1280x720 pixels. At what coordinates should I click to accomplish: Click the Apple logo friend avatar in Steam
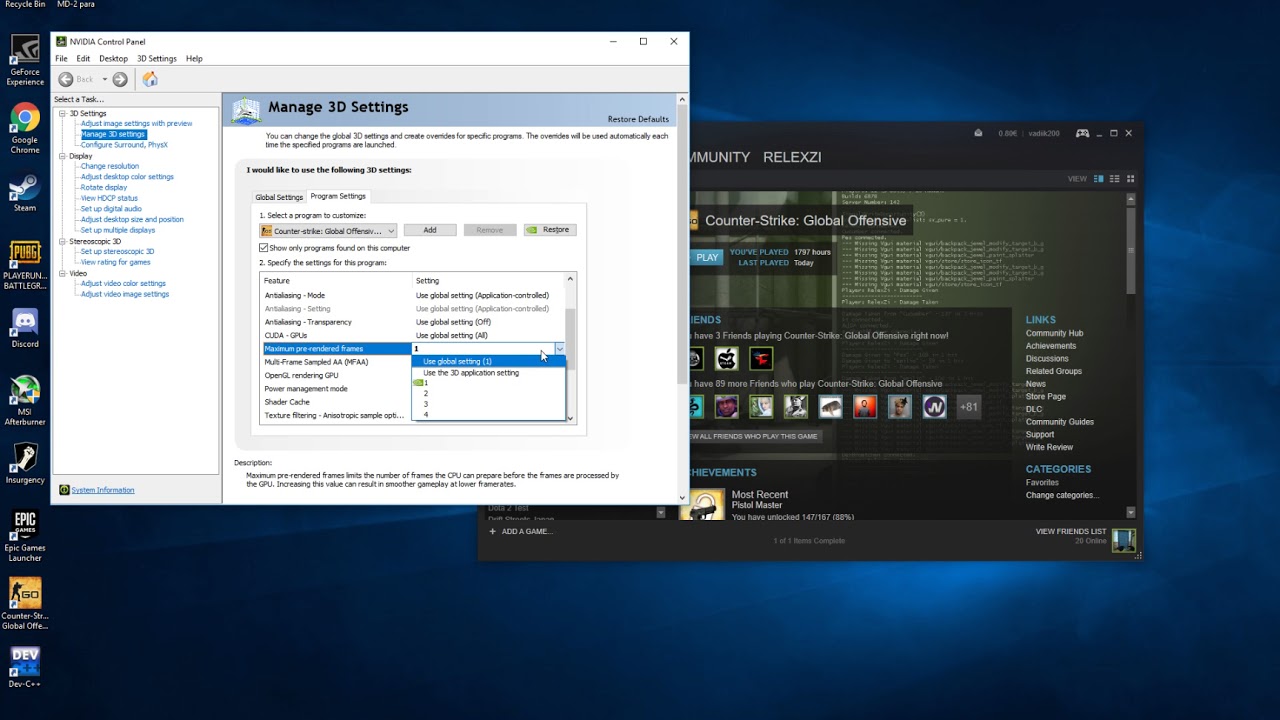(727, 358)
